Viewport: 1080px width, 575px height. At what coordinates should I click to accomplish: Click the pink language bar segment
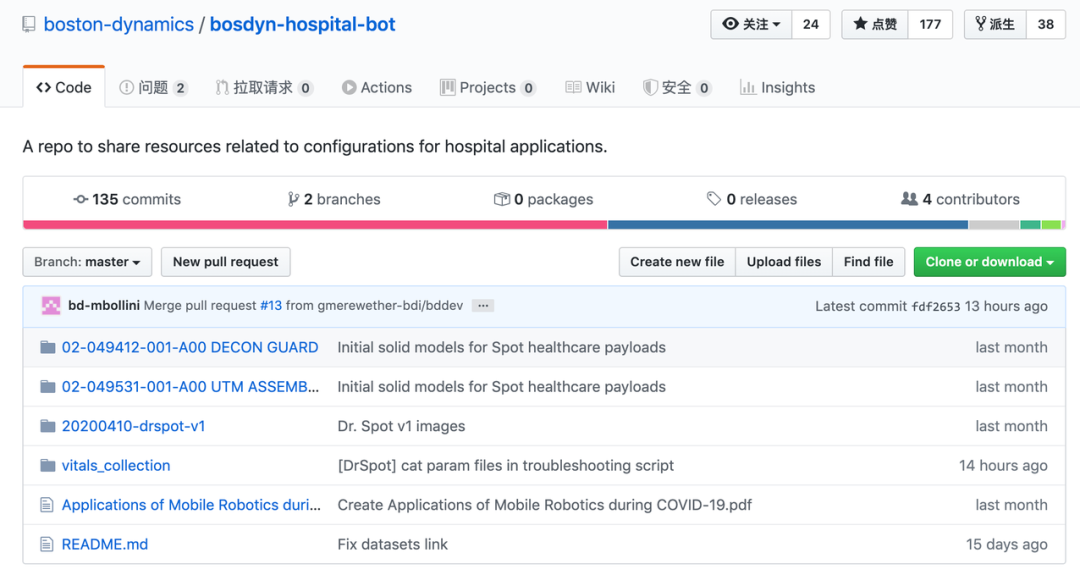(315, 225)
